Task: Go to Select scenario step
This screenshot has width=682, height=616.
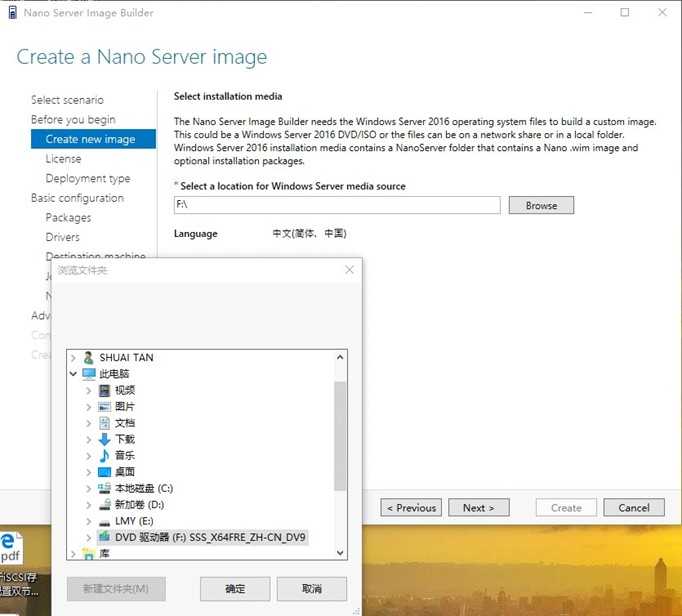Action: [x=67, y=100]
